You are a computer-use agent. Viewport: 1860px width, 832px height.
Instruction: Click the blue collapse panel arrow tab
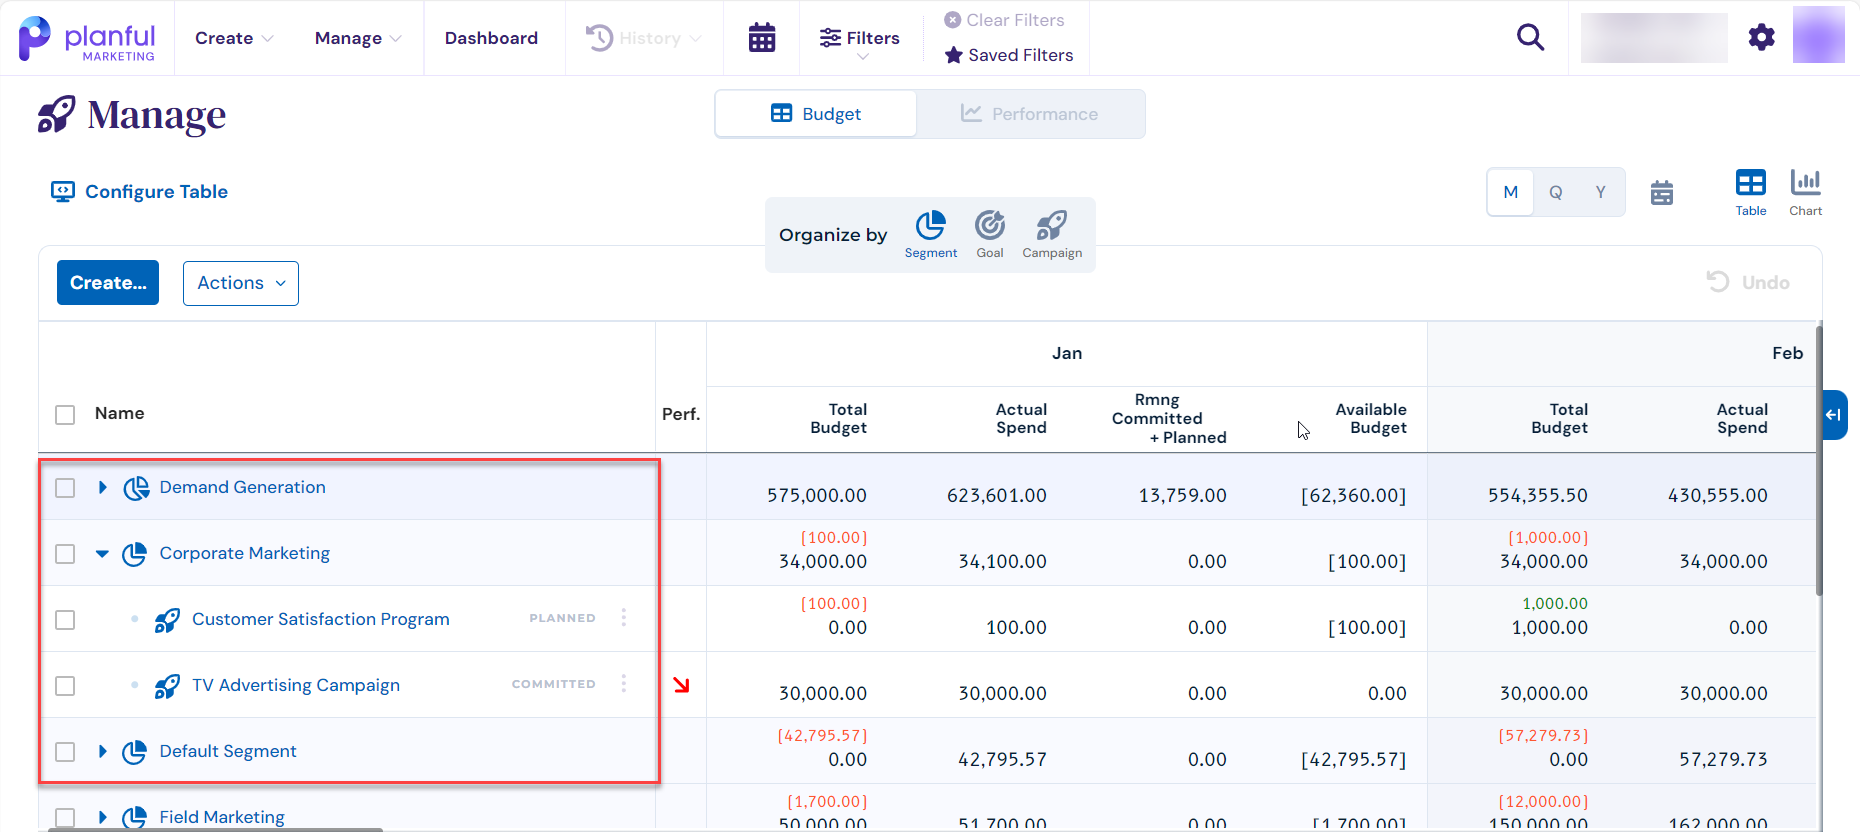pyautogui.click(x=1834, y=415)
